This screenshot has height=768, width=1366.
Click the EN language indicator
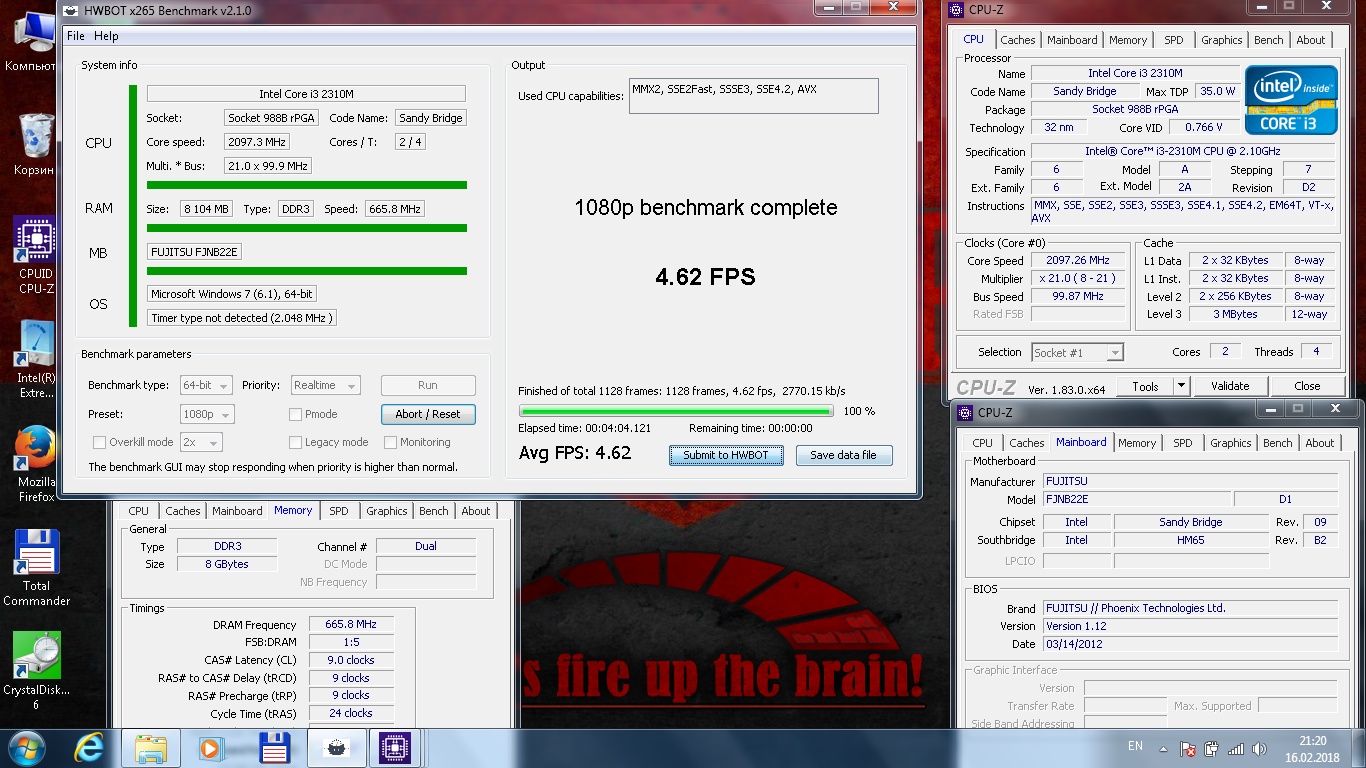[1135, 746]
